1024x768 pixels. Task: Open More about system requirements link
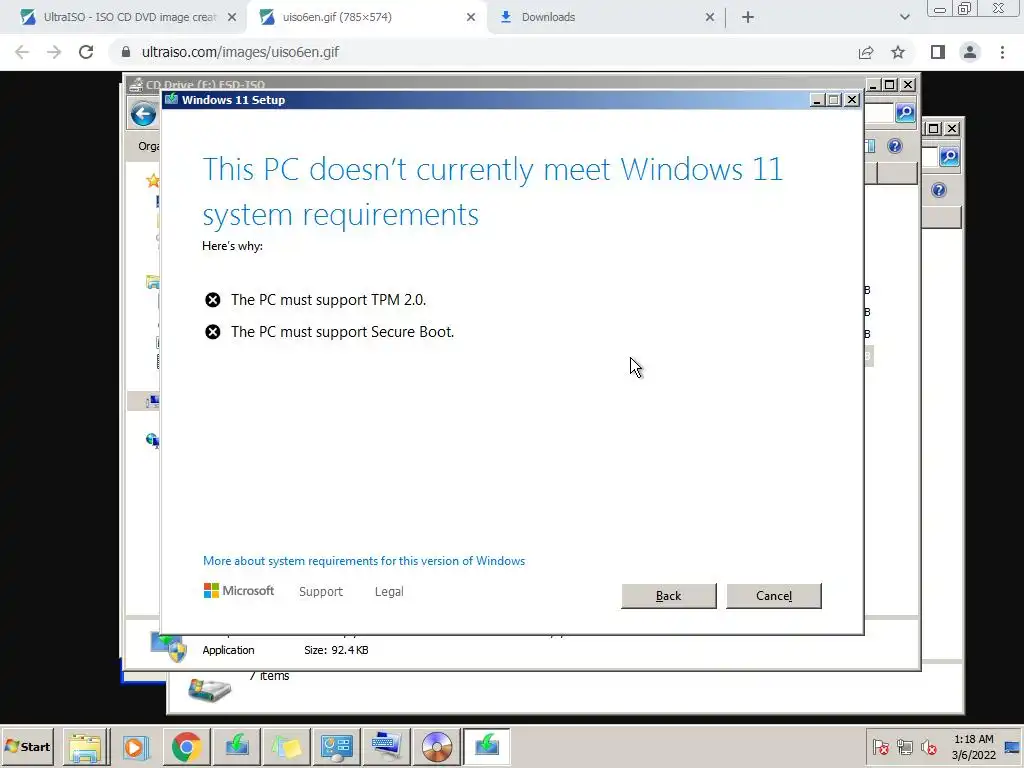(x=364, y=561)
